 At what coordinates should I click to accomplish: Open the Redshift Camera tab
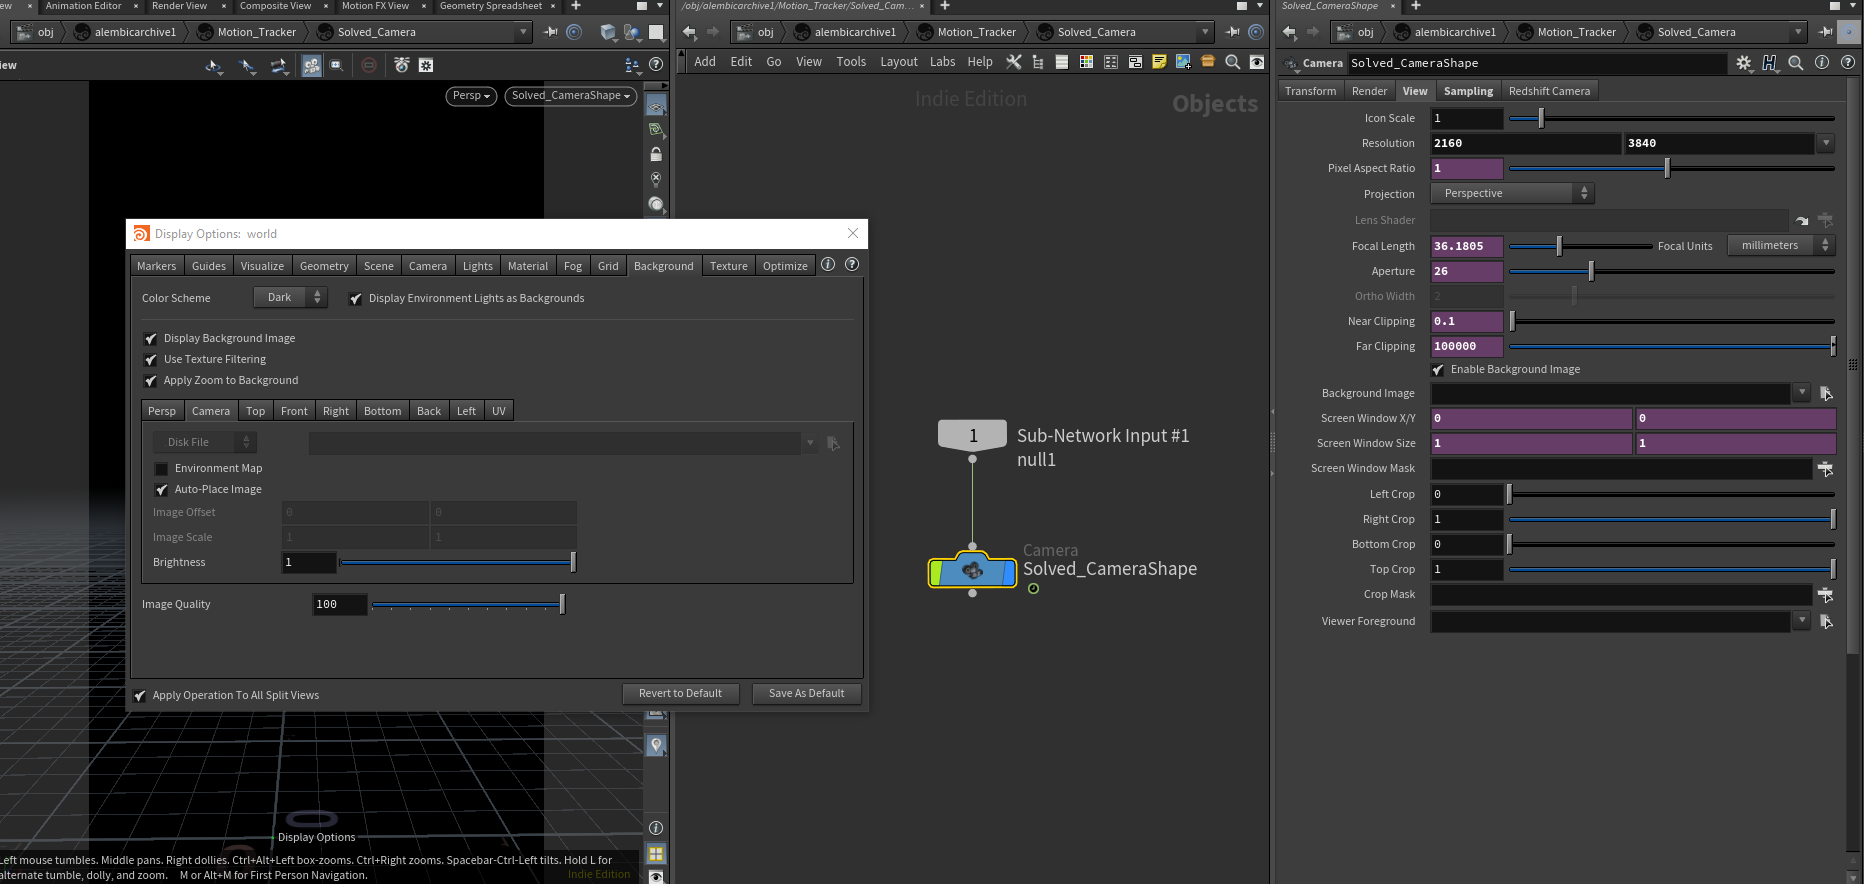click(1549, 91)
